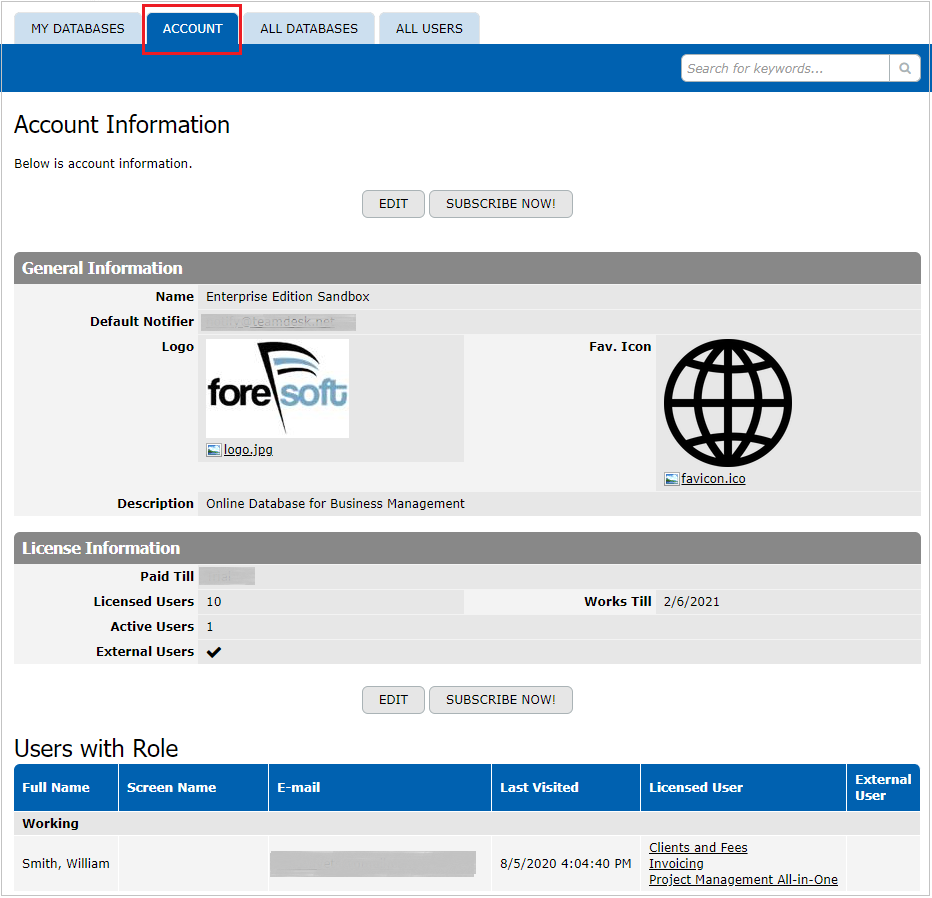
Task: Focus the Search for keywords field
Action: 785,68
